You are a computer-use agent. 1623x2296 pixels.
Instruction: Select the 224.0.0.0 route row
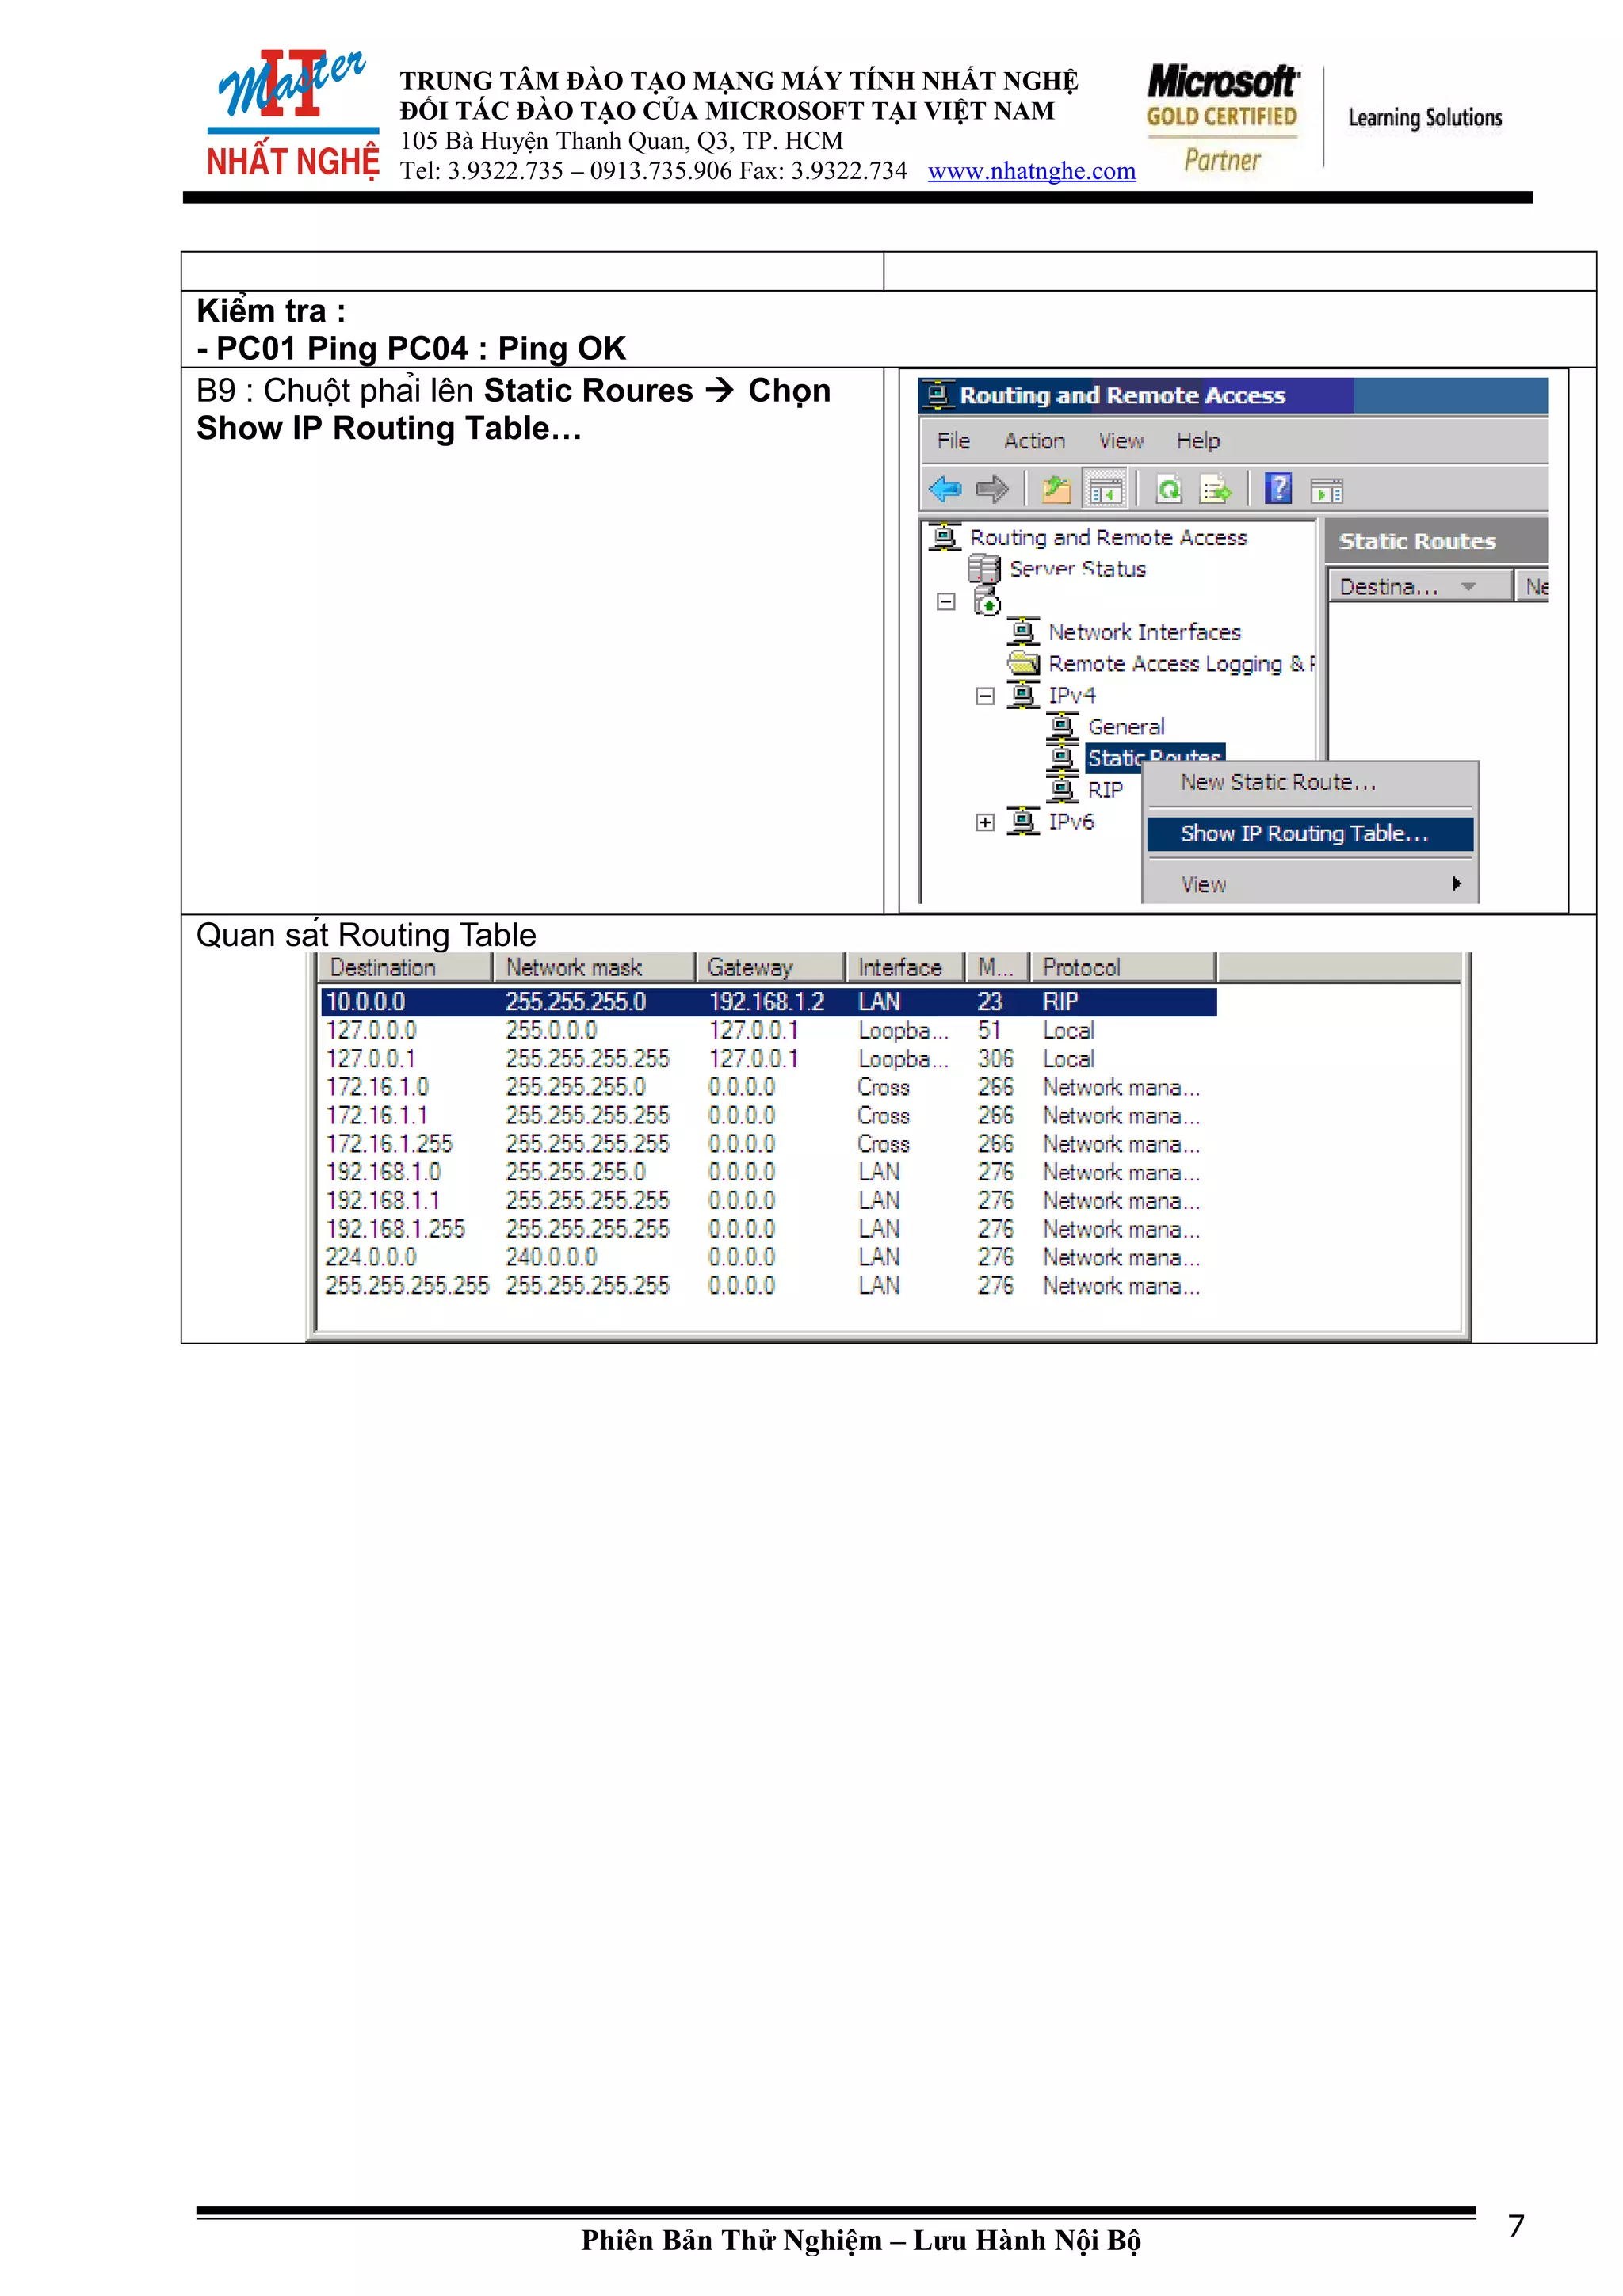pyautogui.click(x=768, y=1257)
